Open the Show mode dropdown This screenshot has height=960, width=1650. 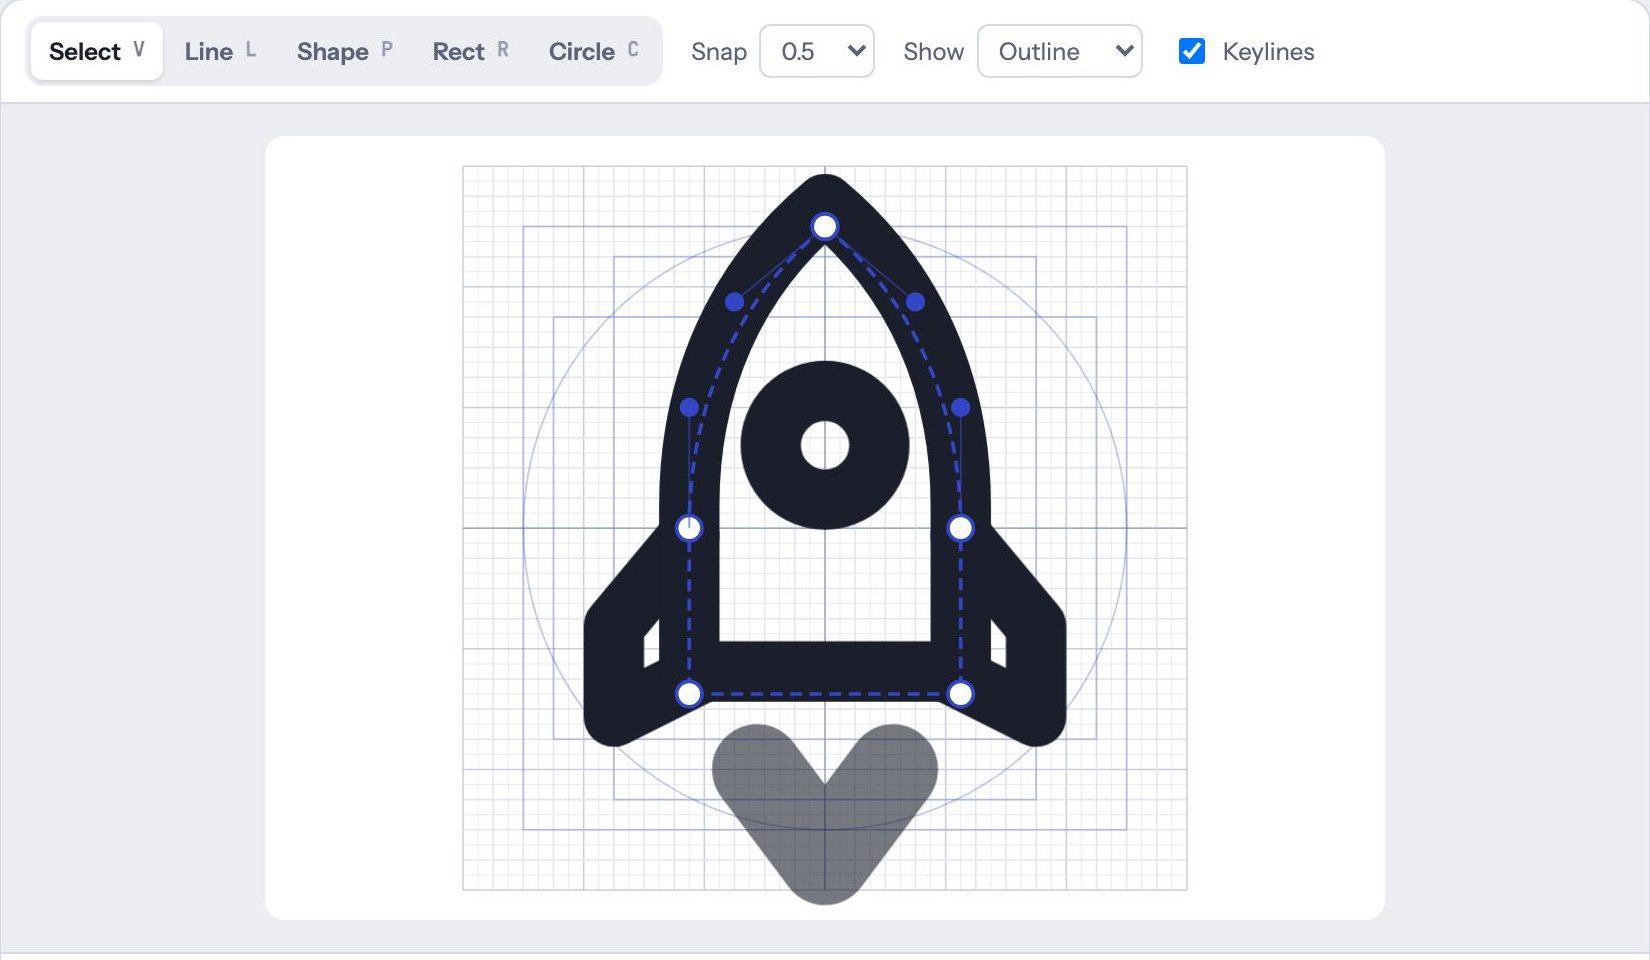1060,51
